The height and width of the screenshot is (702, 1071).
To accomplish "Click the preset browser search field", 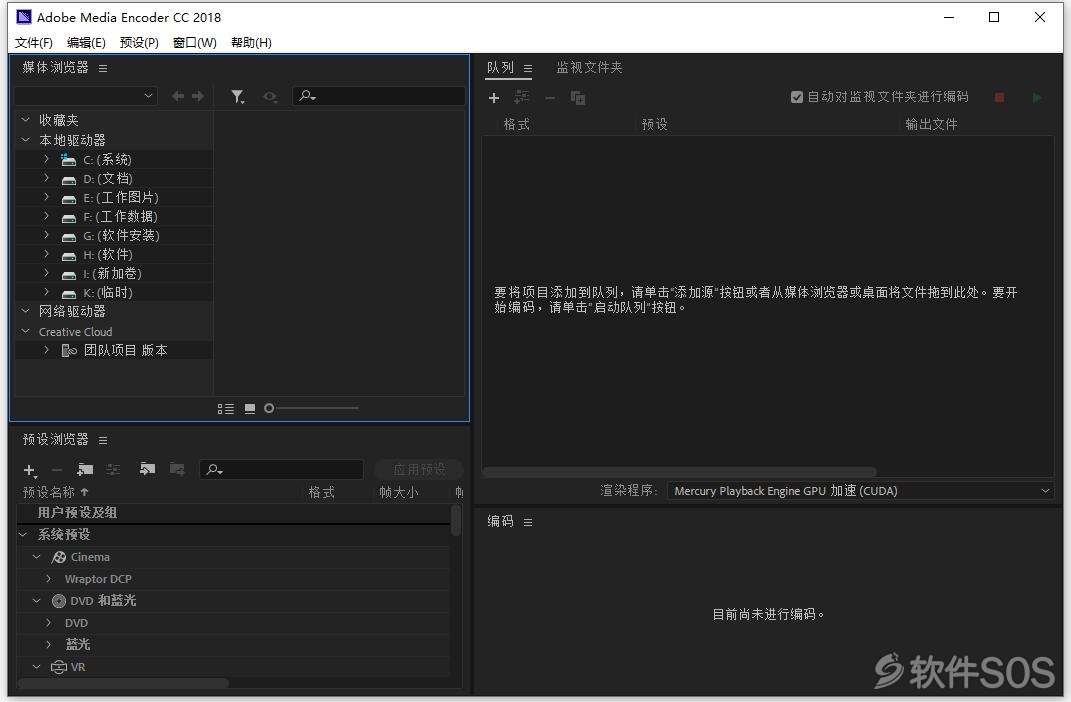I will 281,470.
